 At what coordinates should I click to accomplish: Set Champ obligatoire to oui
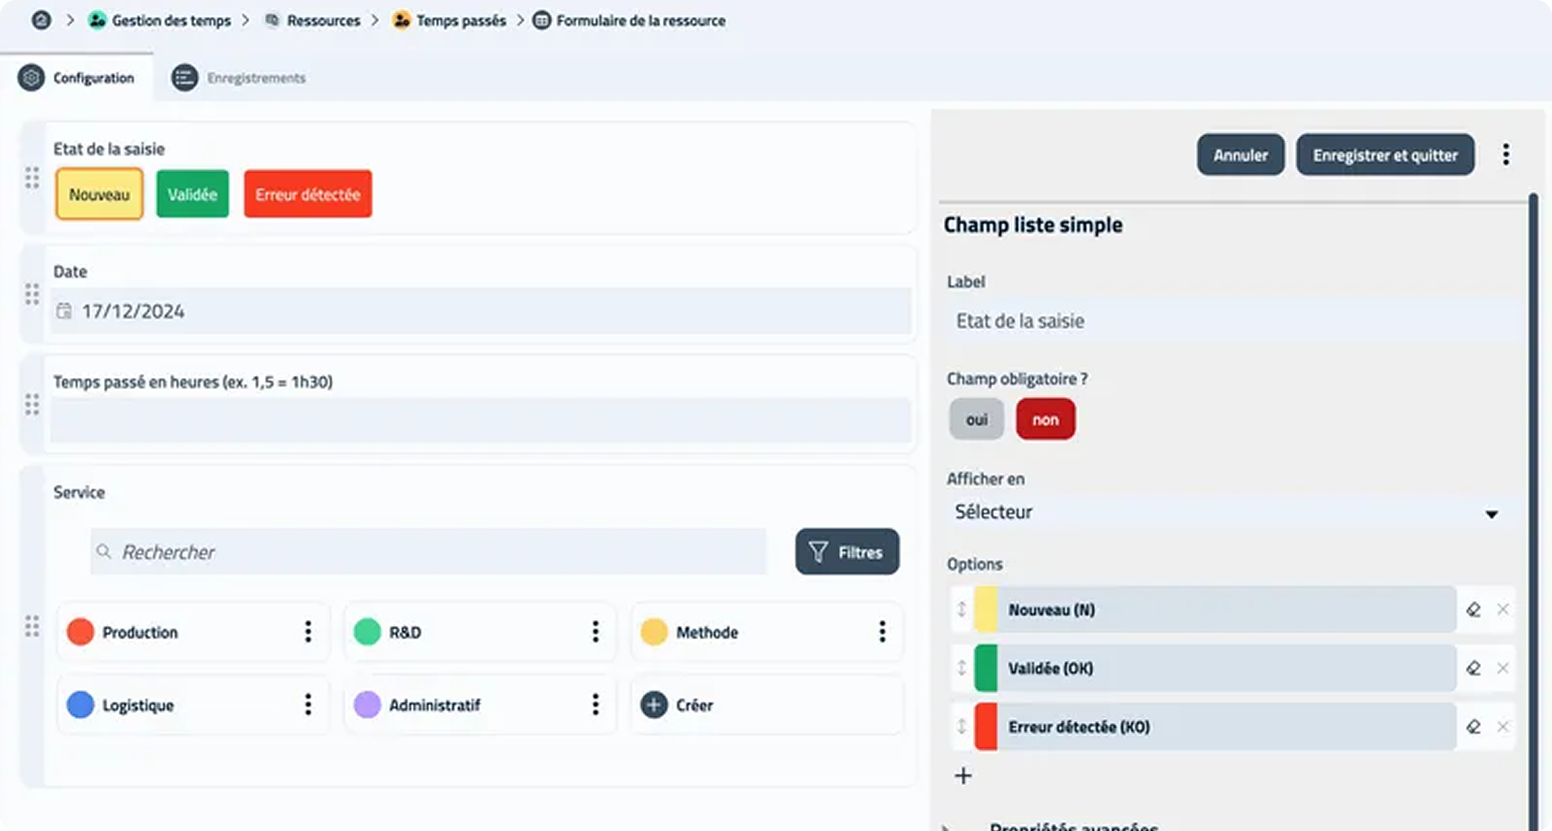coord(977,419)
